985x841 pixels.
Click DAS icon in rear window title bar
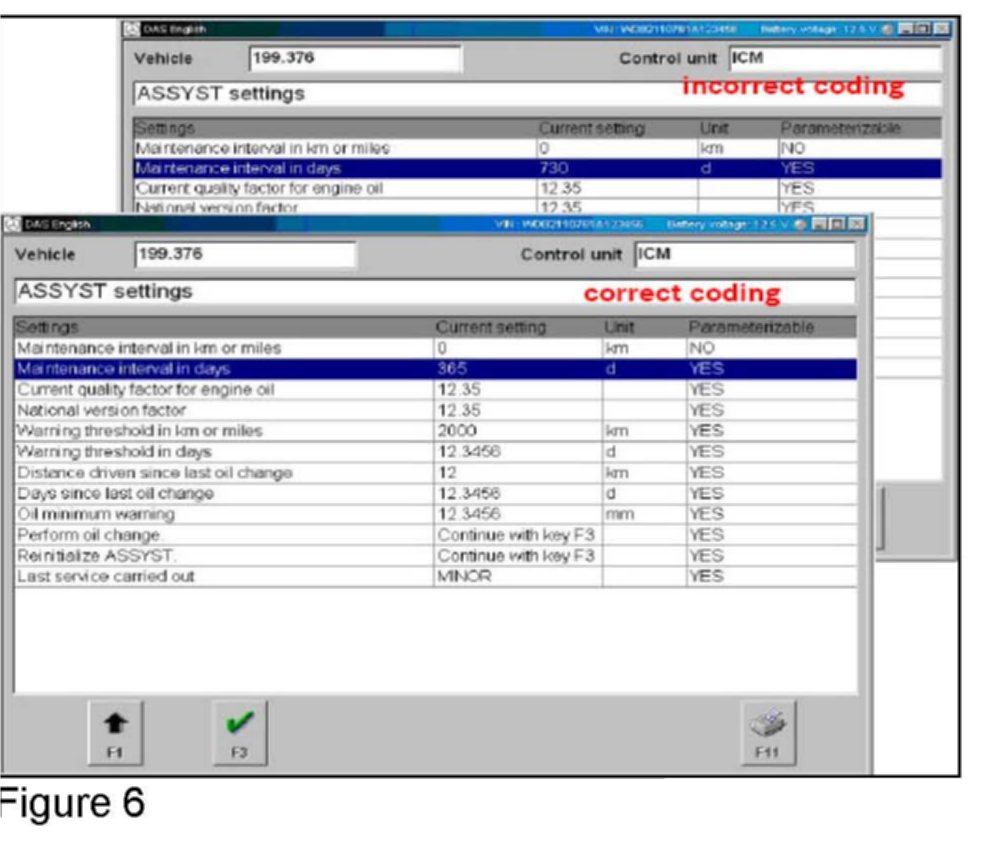130,29
